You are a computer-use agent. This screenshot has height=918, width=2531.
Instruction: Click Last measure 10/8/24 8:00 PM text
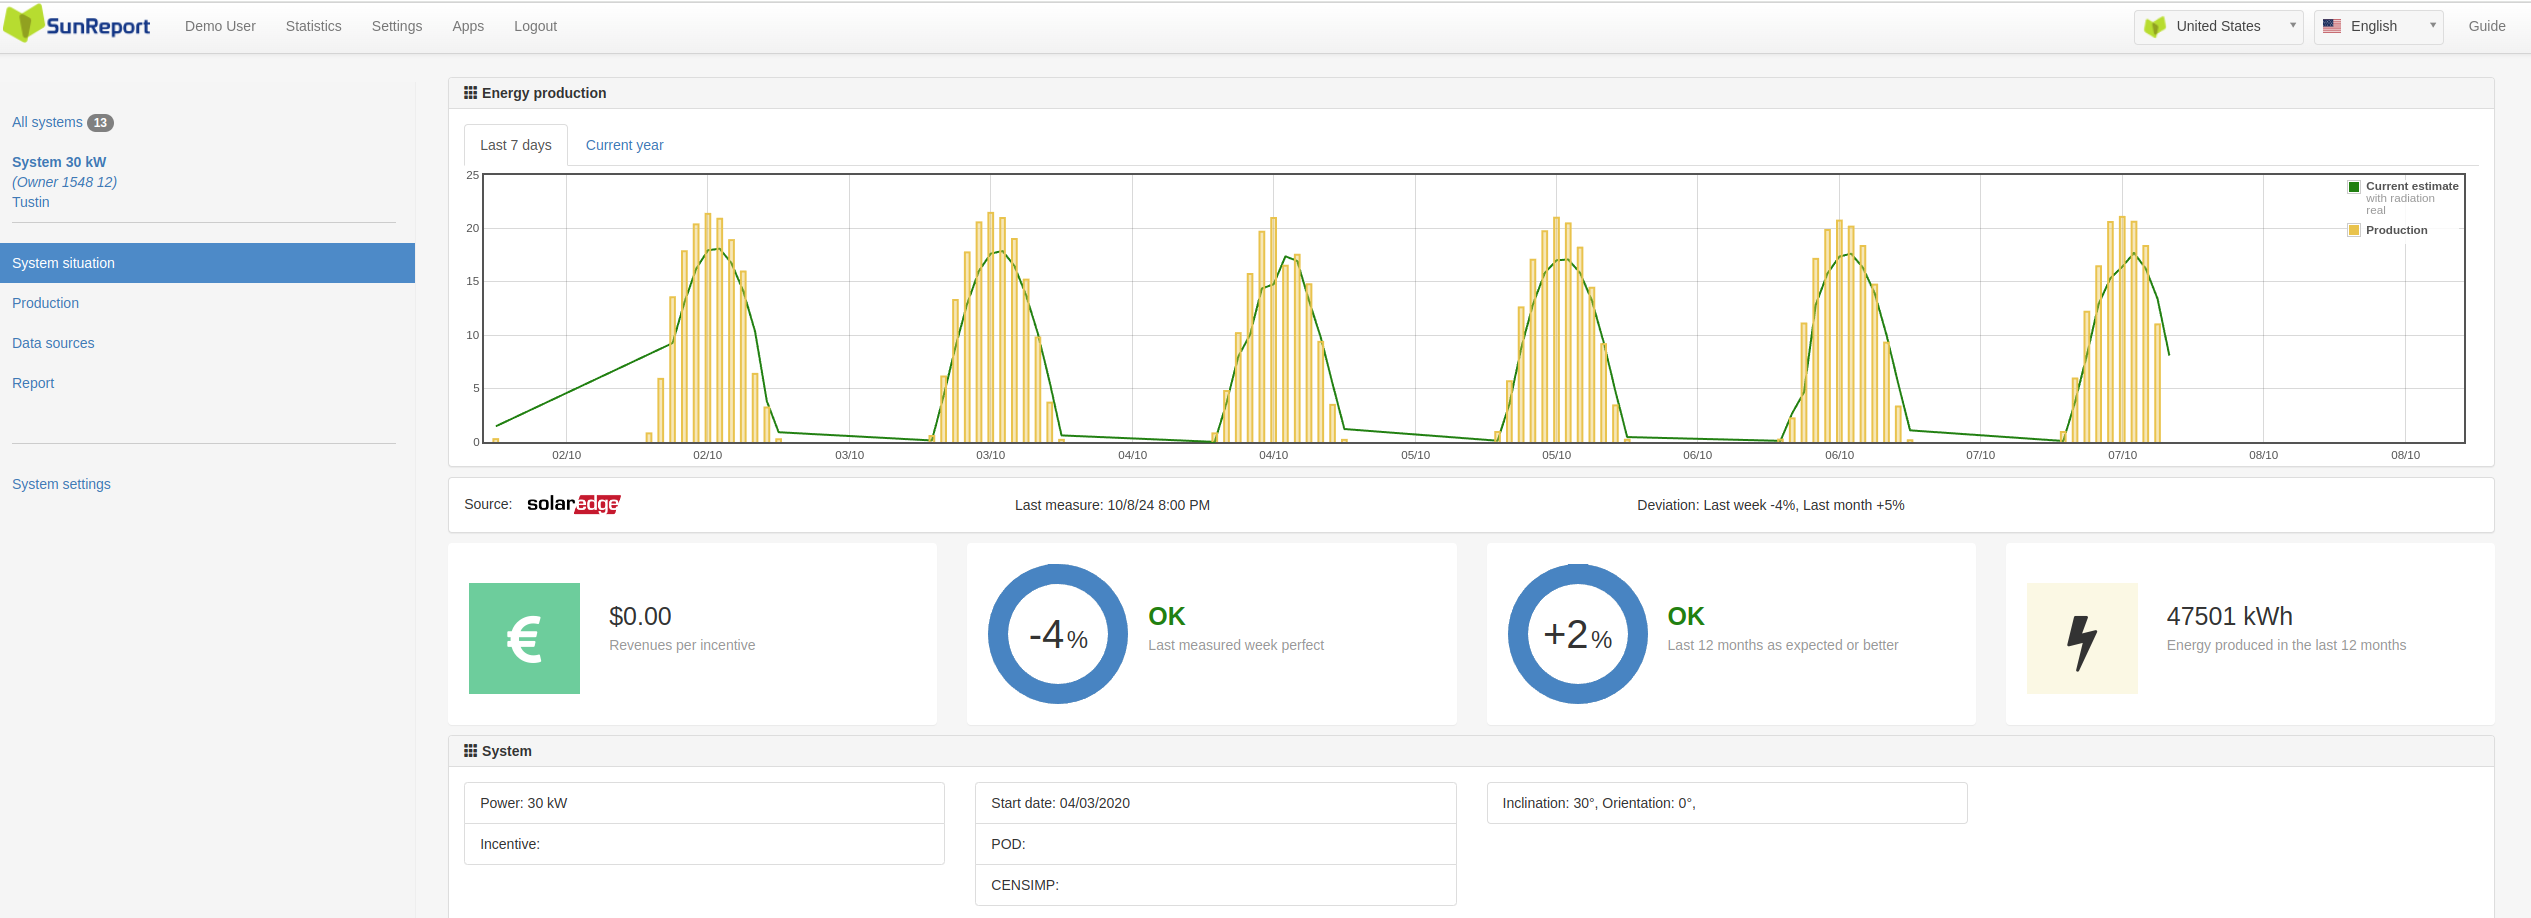(1112, 505)
